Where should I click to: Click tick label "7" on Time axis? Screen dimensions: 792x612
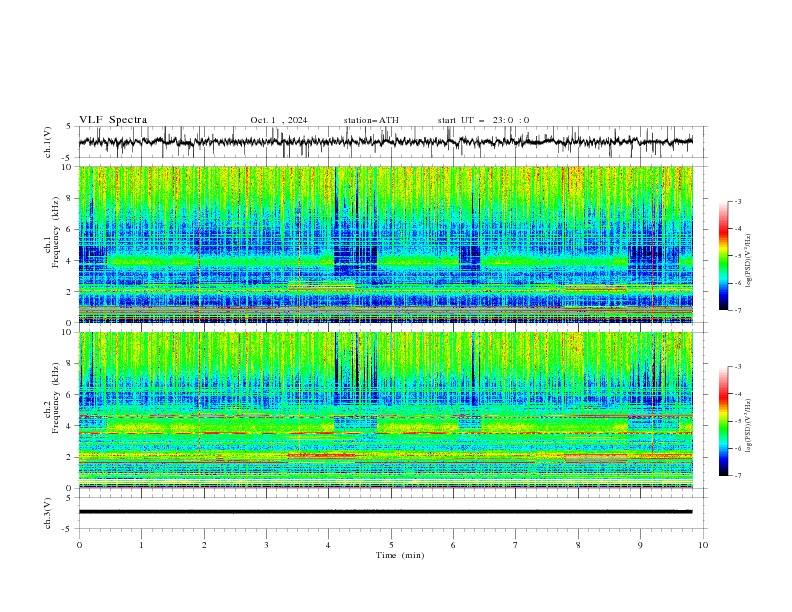(516, 545)
